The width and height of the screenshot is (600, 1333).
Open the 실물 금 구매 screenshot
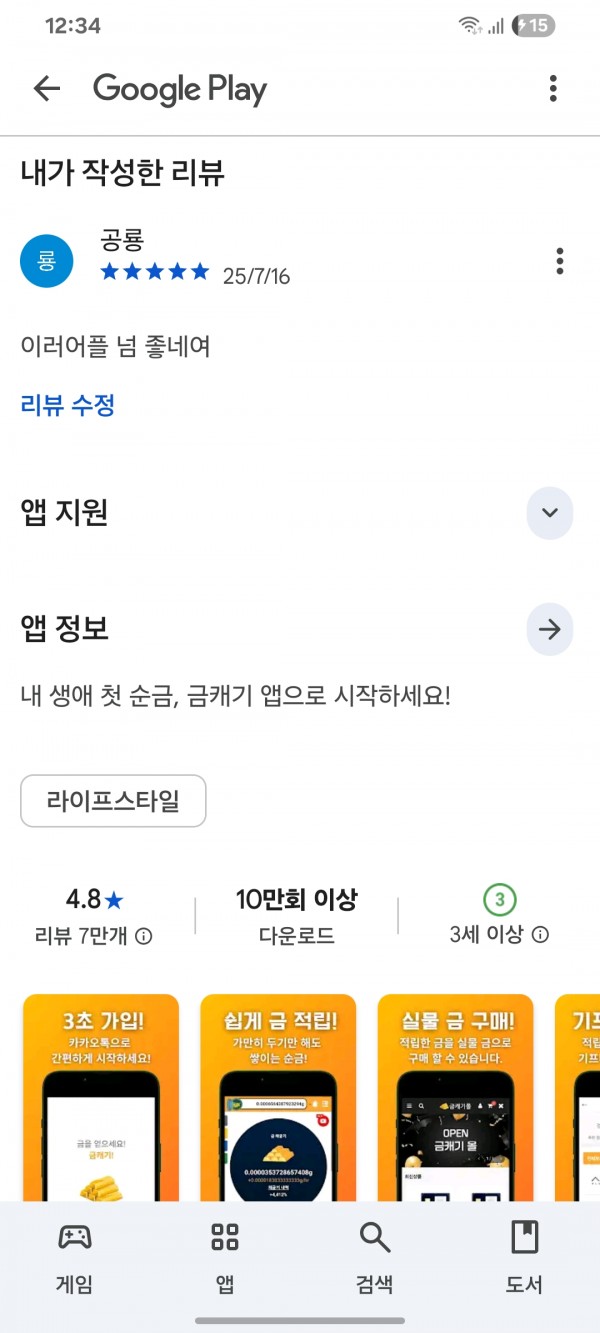point(456,1097)
